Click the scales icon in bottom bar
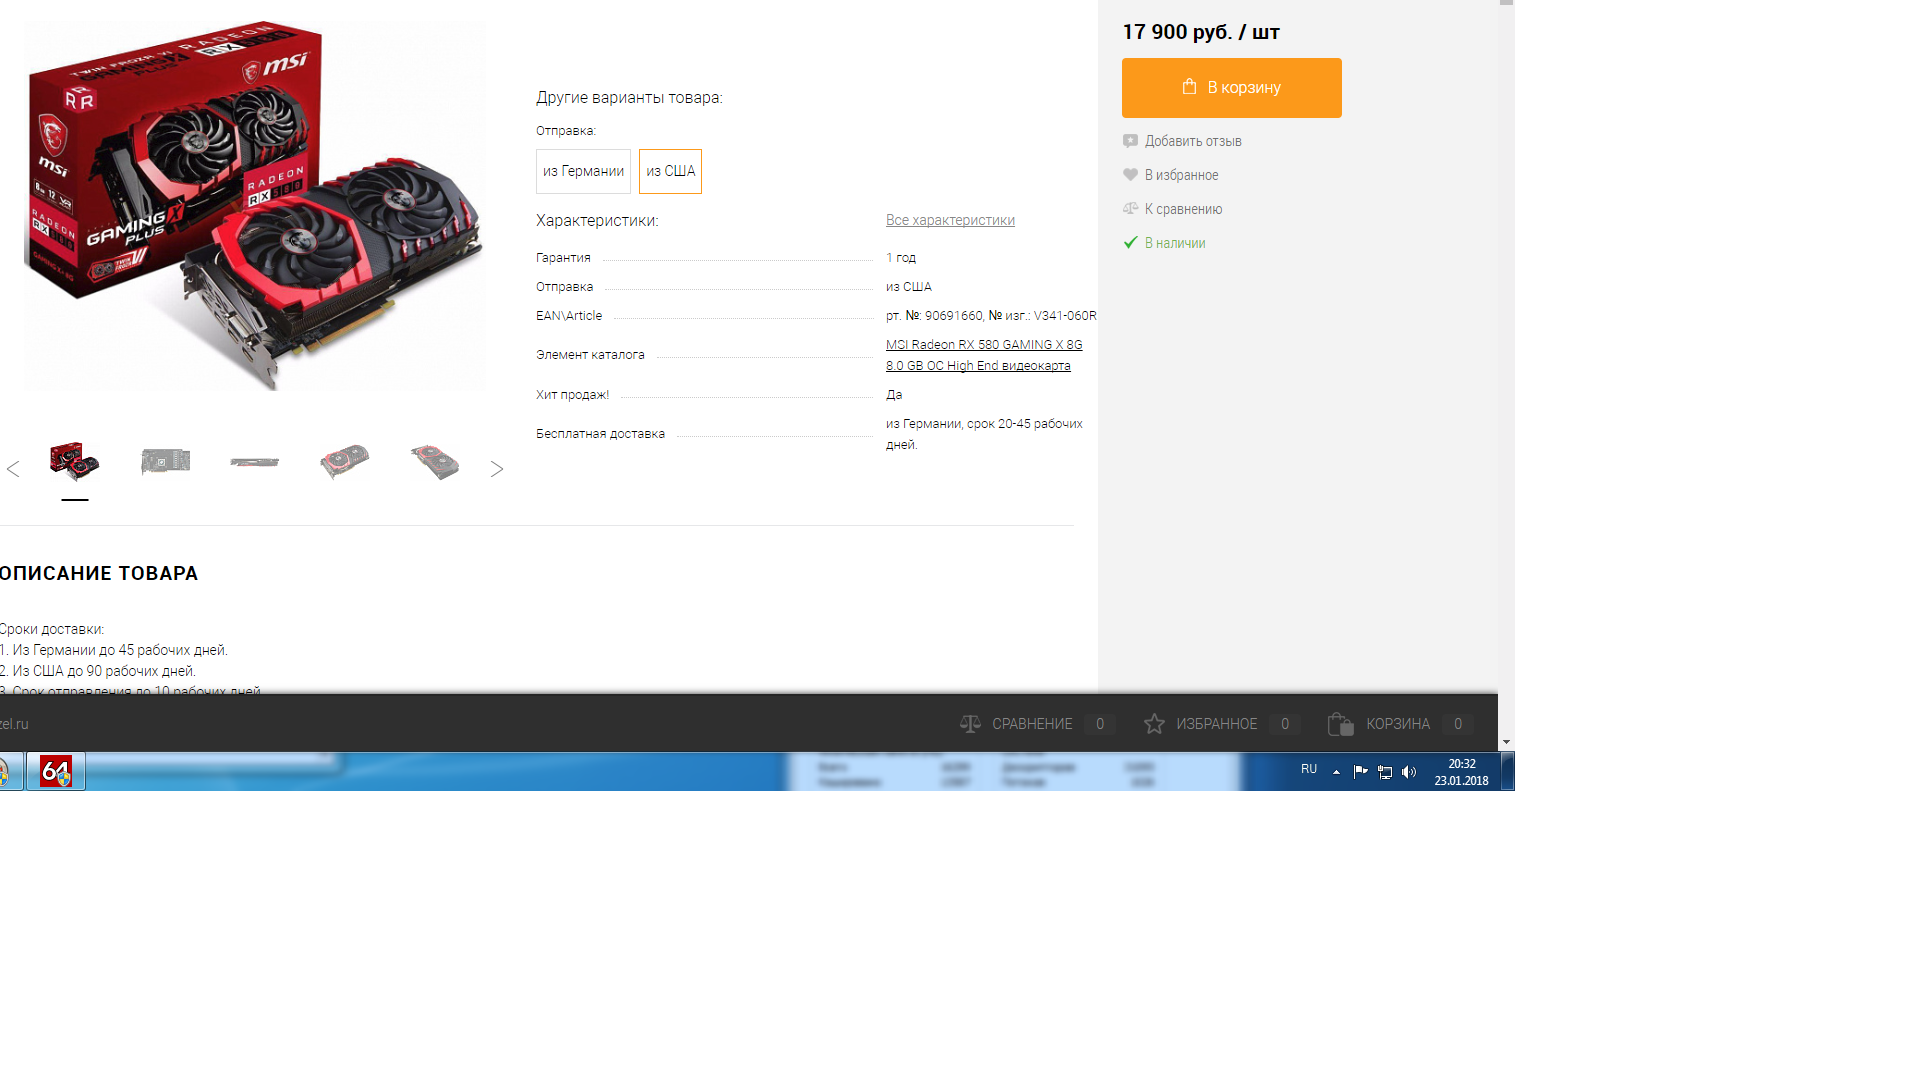Viewport: 1920px width, 1080px height. click(x=970, y=724)
